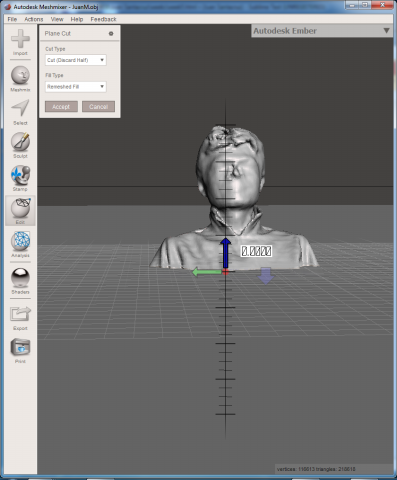The width and height of the screenshot is (397, 480).
Task: Click the Meshmixer title bar app icon
Action: [8, 6]
